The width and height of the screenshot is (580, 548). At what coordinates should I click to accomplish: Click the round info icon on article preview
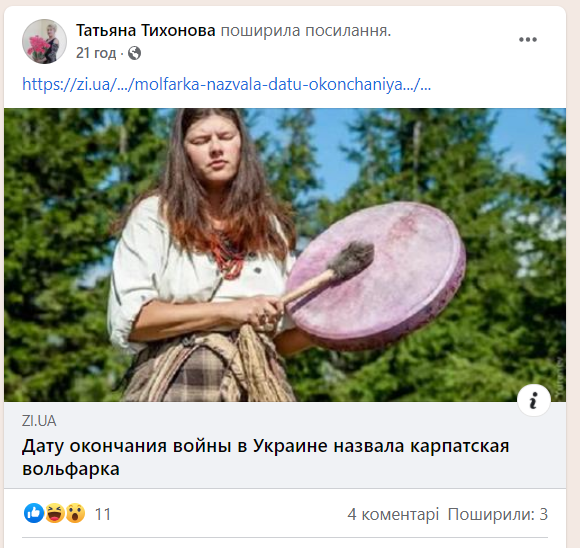coord(533,400)
